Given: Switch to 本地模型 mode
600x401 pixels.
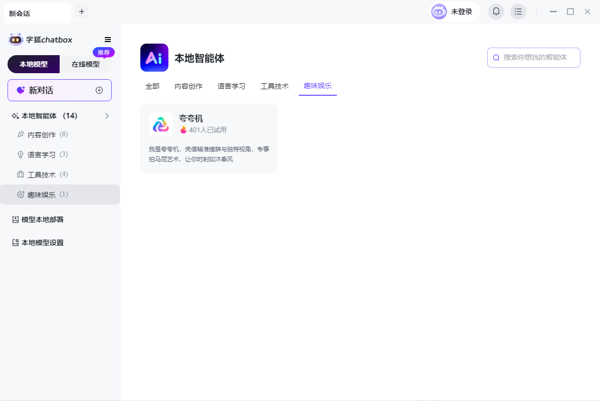Looking at the screenshot, I should click(34, 64).
